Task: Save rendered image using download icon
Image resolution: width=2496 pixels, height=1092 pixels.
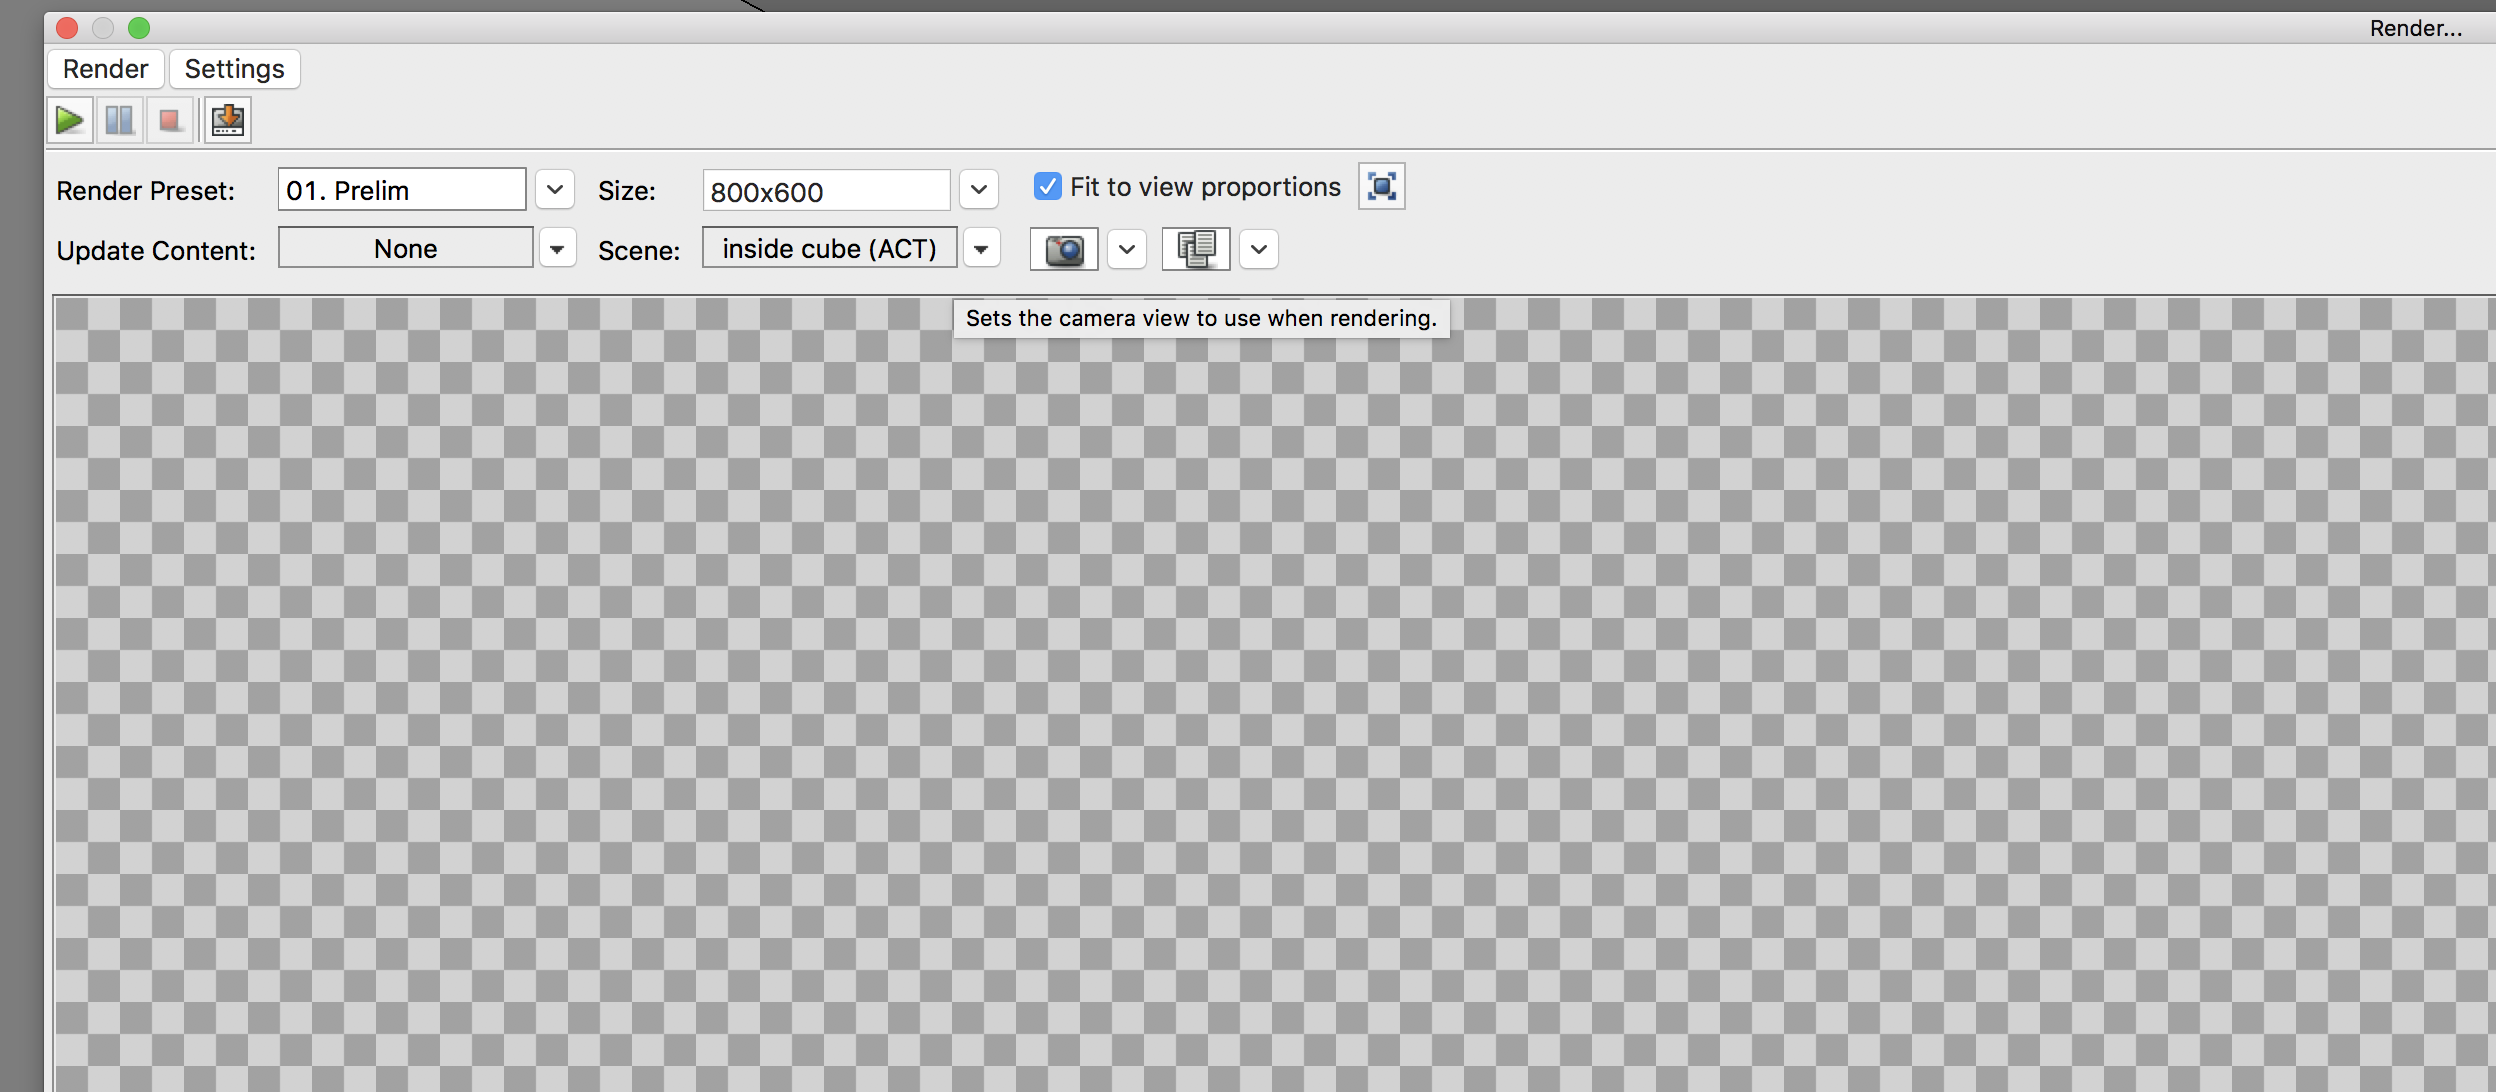Action: coord(228,121)
